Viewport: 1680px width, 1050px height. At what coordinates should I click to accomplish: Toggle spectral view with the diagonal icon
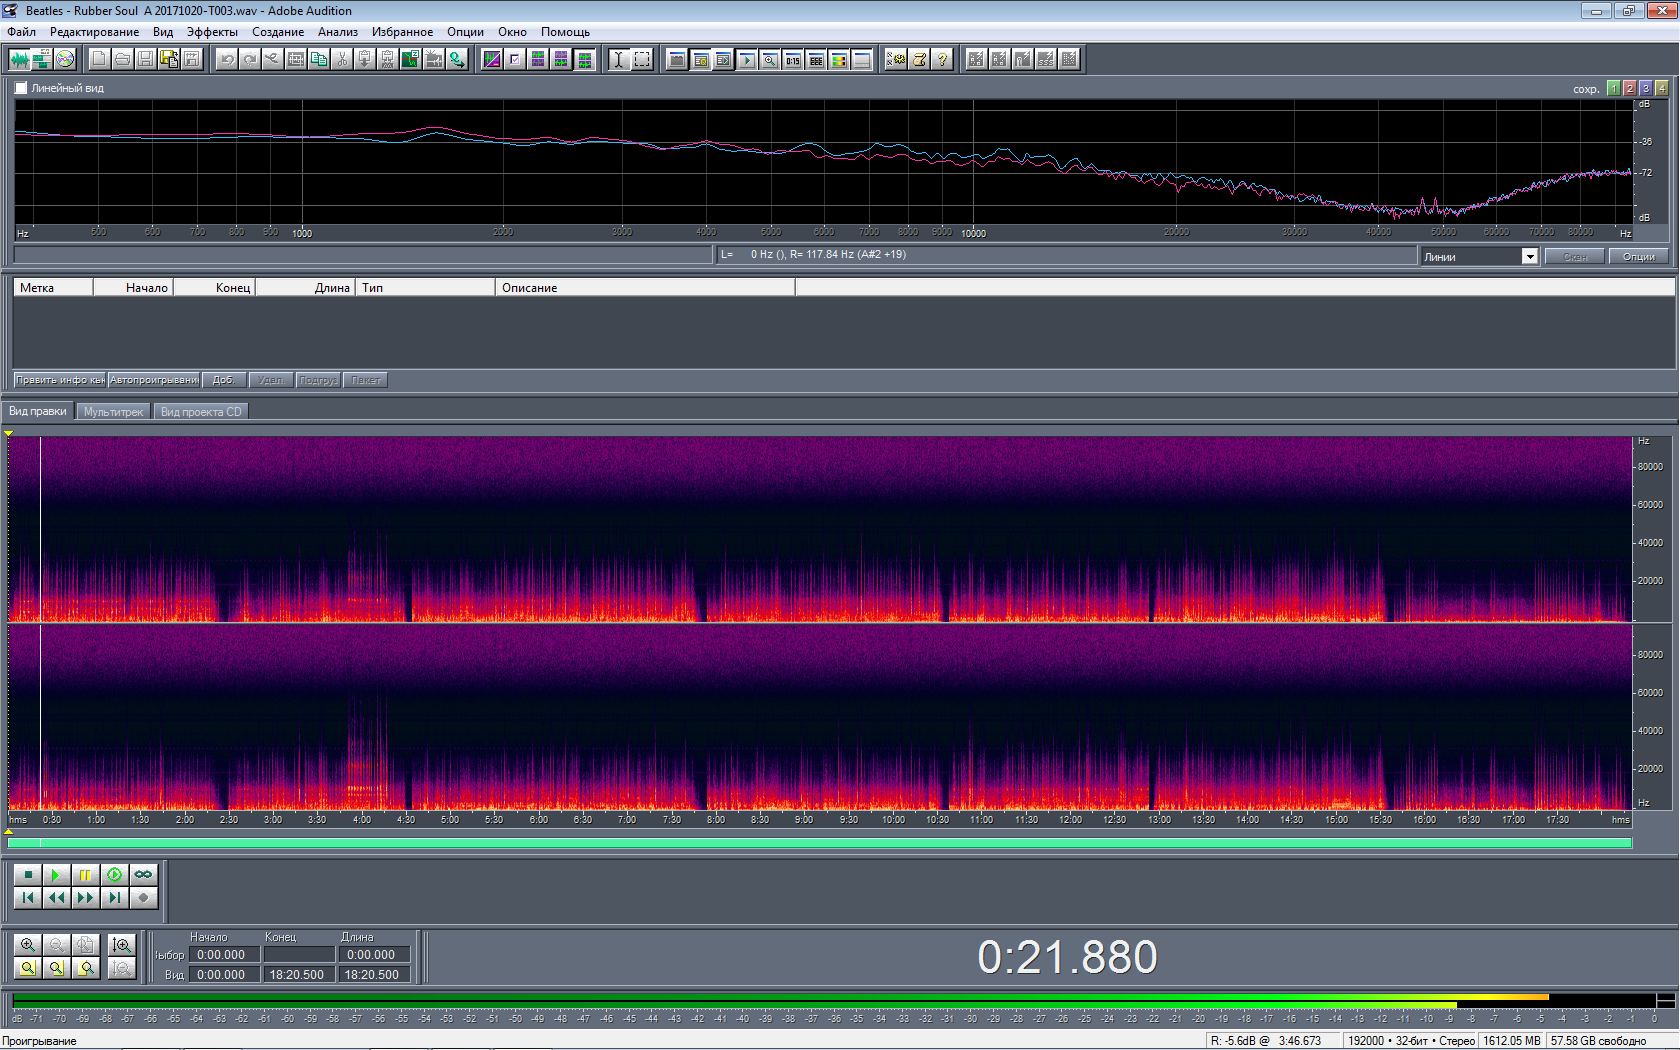click(492, 59)
